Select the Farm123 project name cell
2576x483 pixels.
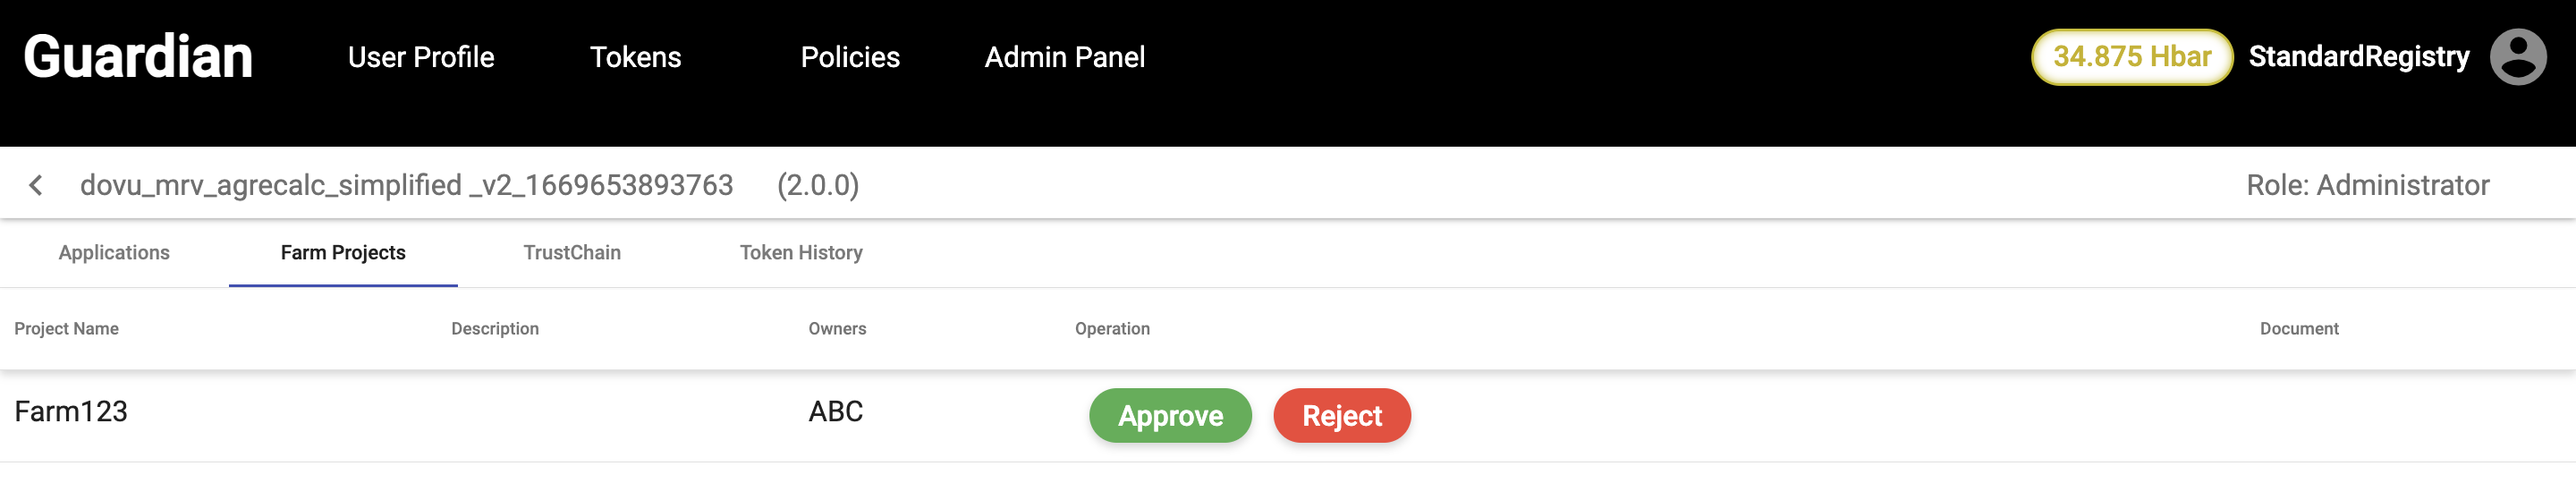[x=71, y=412]
